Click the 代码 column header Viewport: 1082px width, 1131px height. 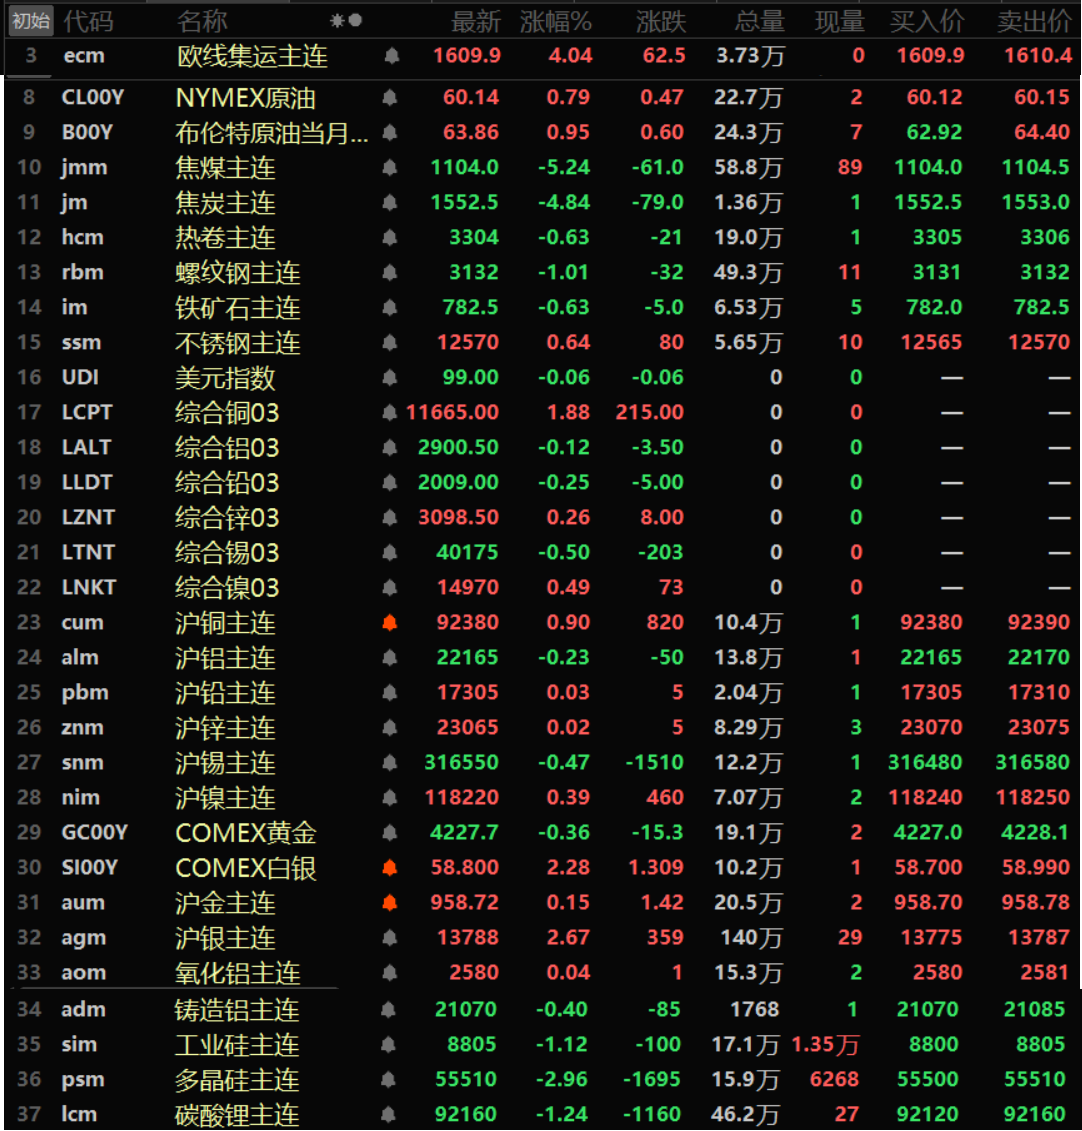tap(88, 21)
